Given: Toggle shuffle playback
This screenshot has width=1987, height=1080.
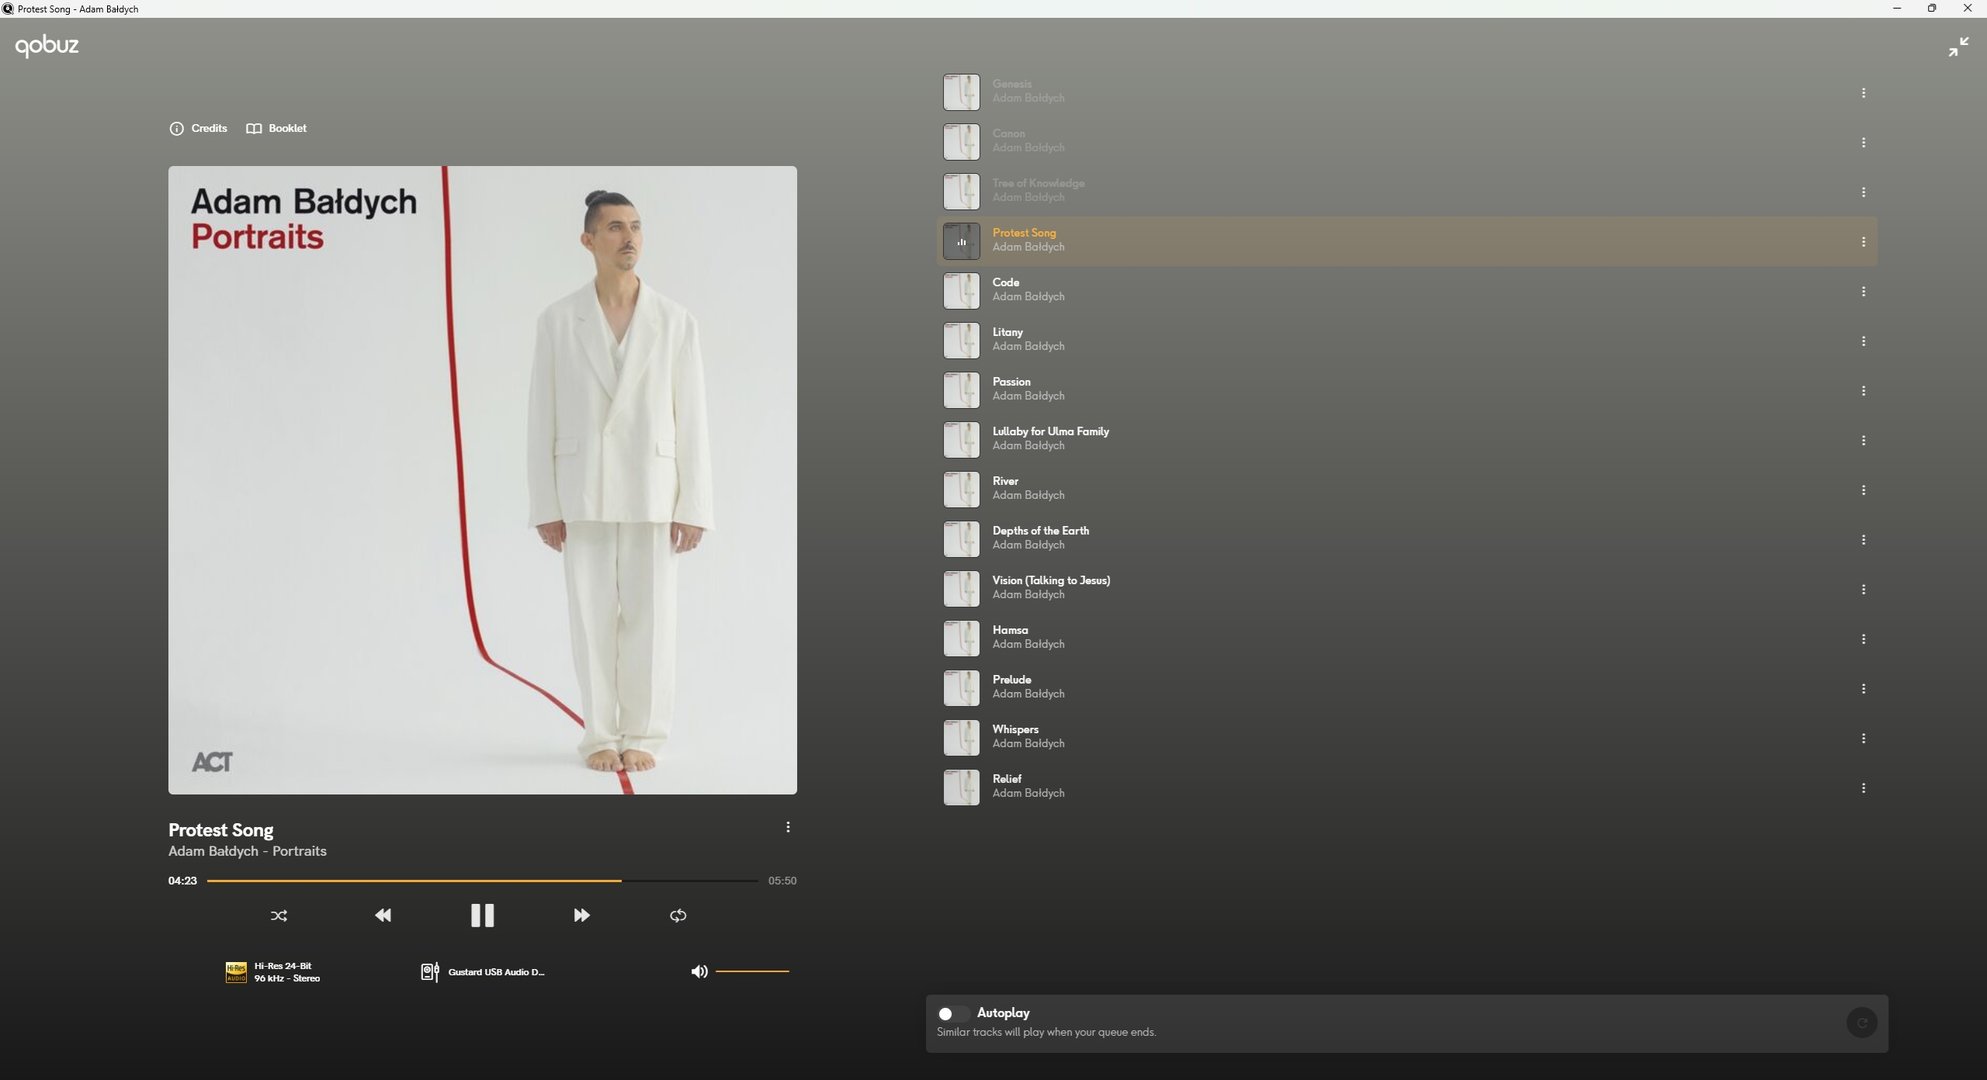Looking at the screenshot, I should coord(279,916).
